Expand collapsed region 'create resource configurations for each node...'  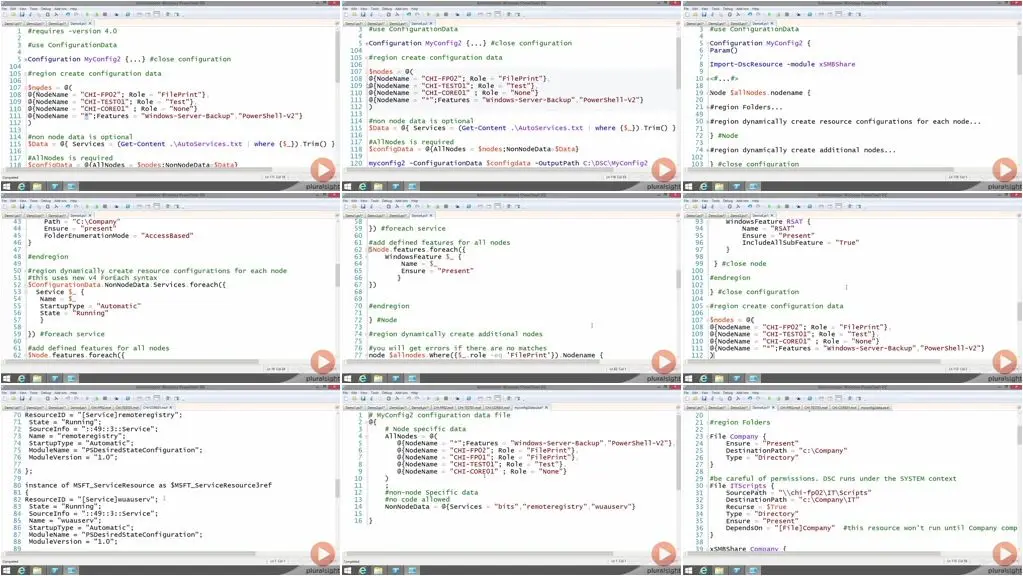coord(706,121)
